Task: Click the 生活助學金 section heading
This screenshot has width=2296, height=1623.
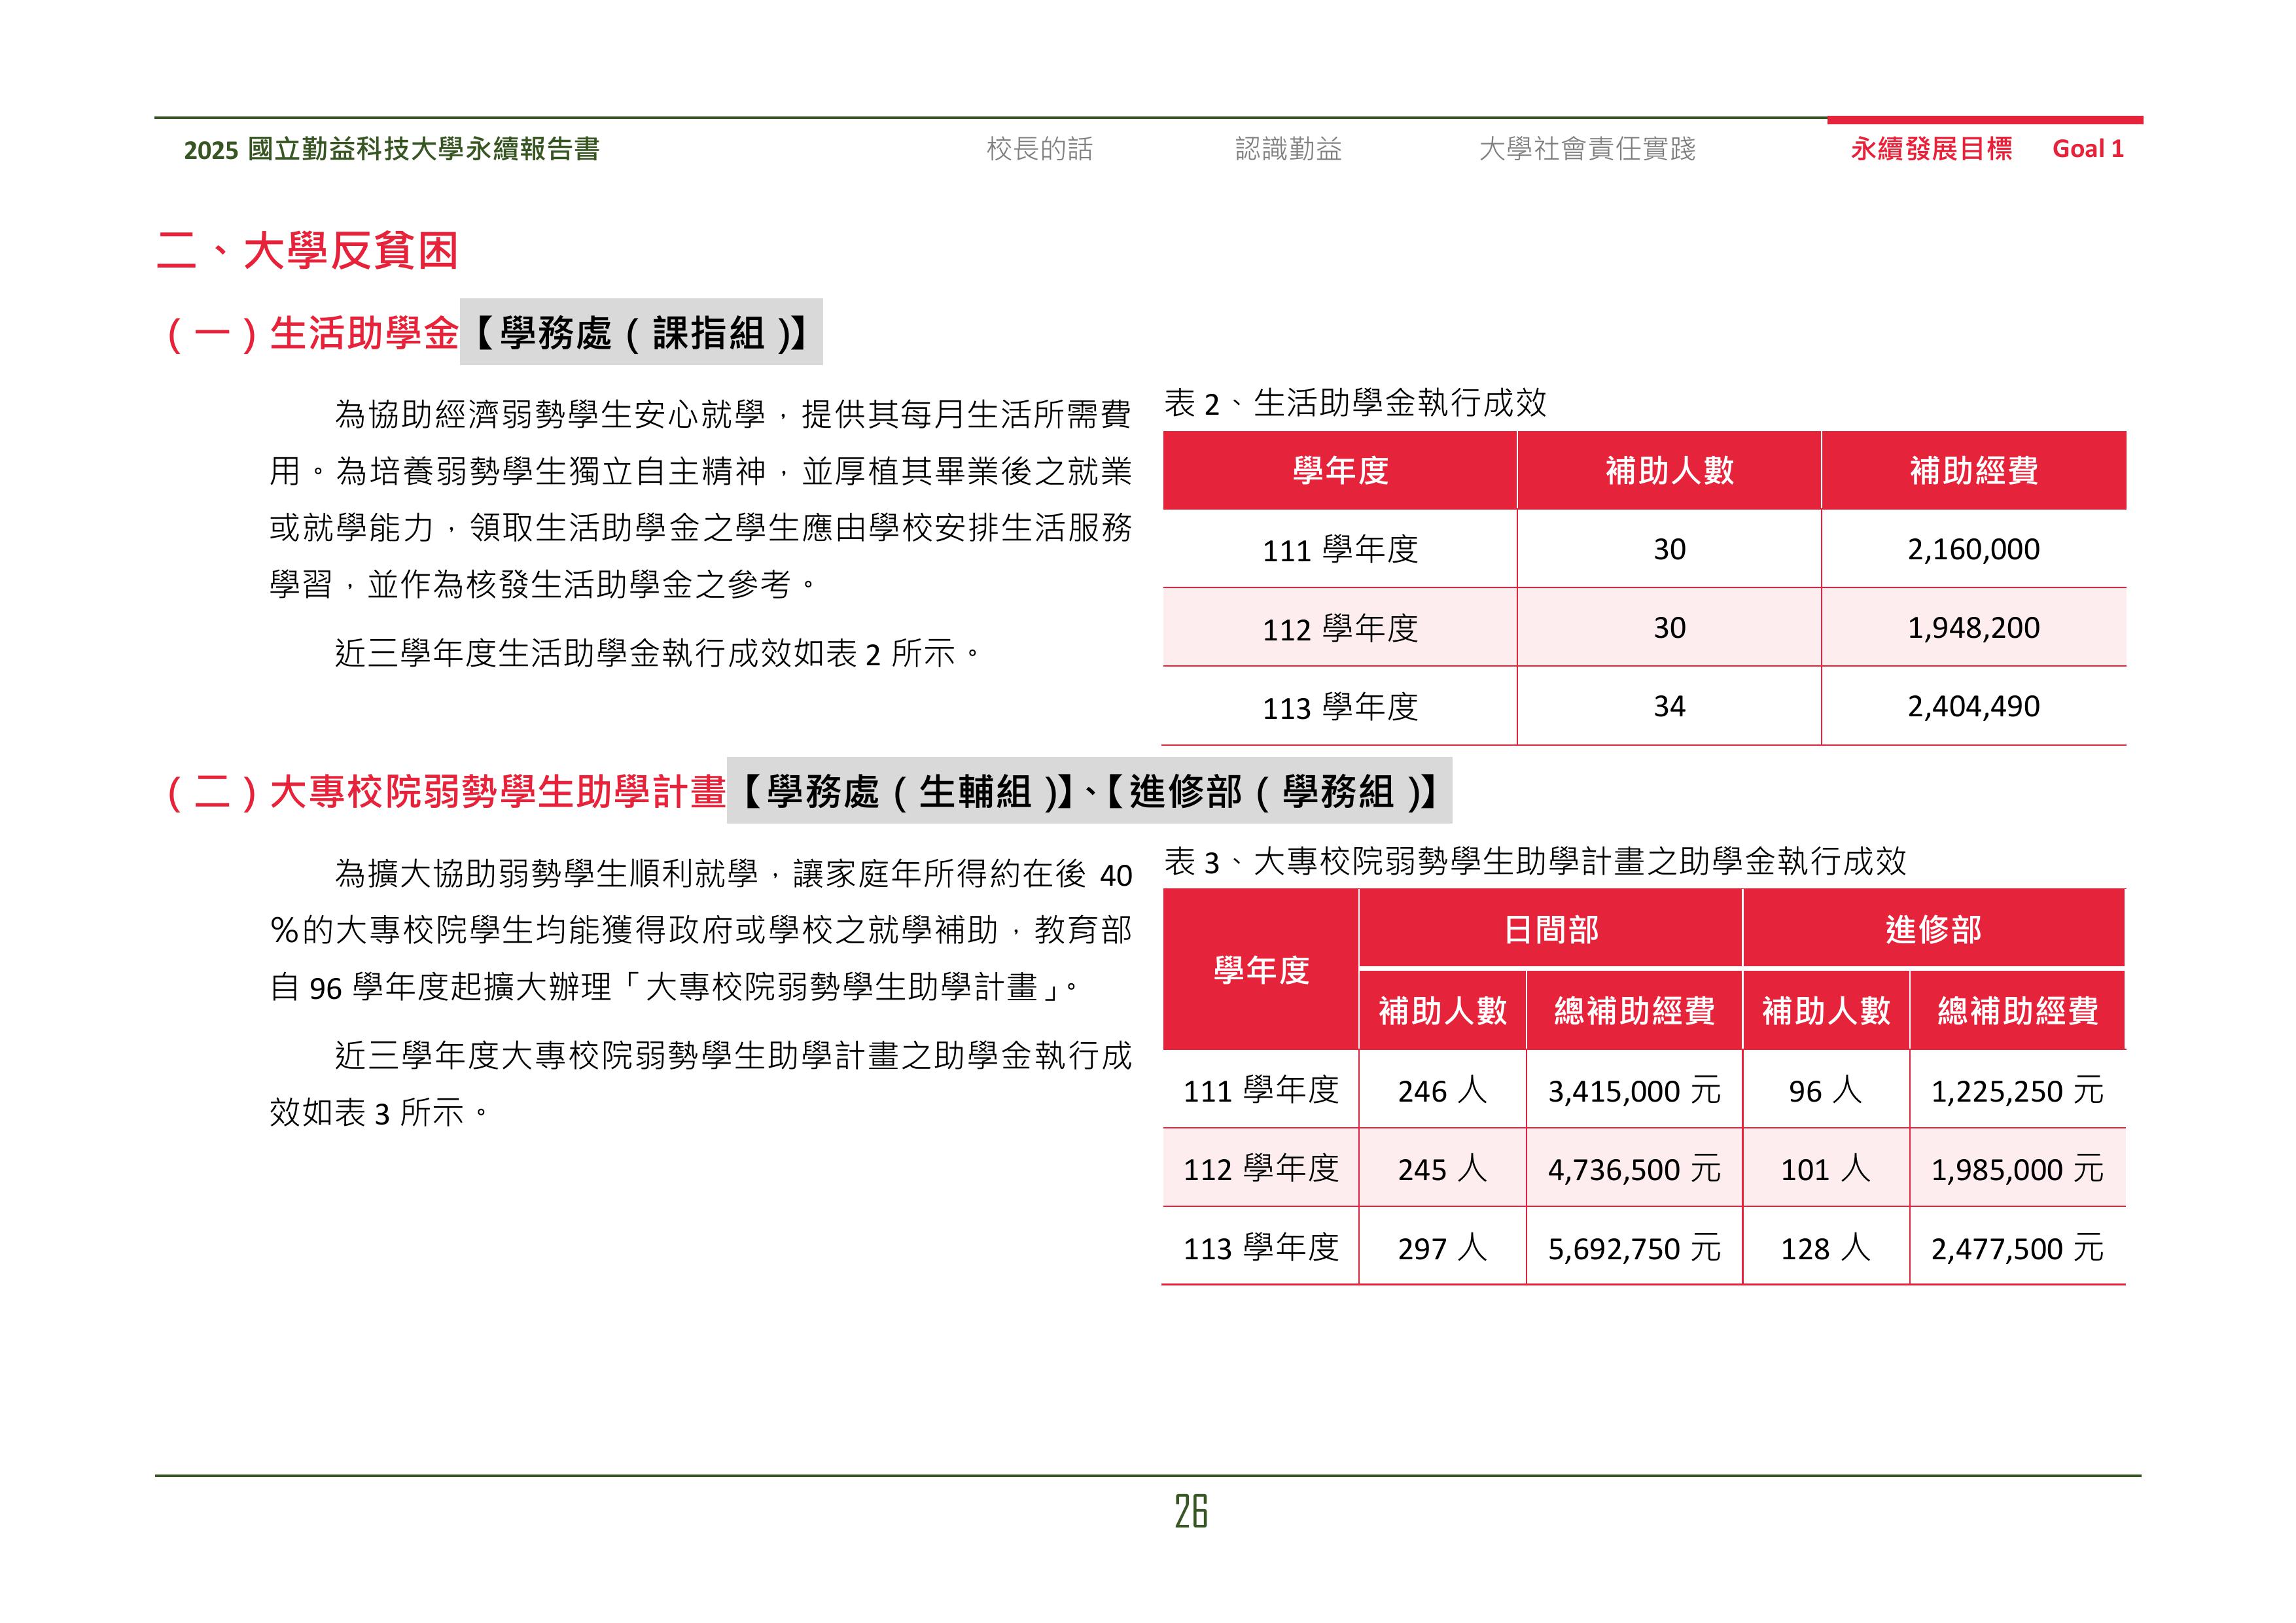Action: (364, 333)
